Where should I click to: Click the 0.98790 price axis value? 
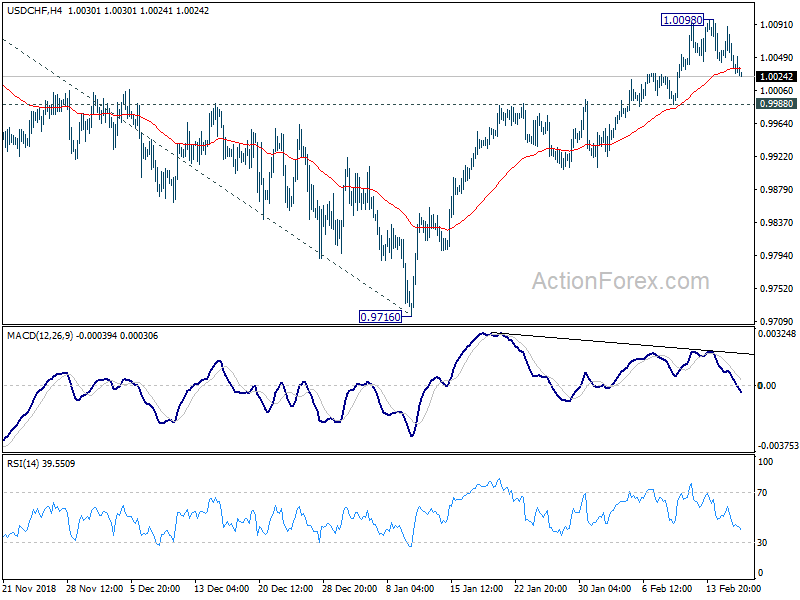[777, 190]
